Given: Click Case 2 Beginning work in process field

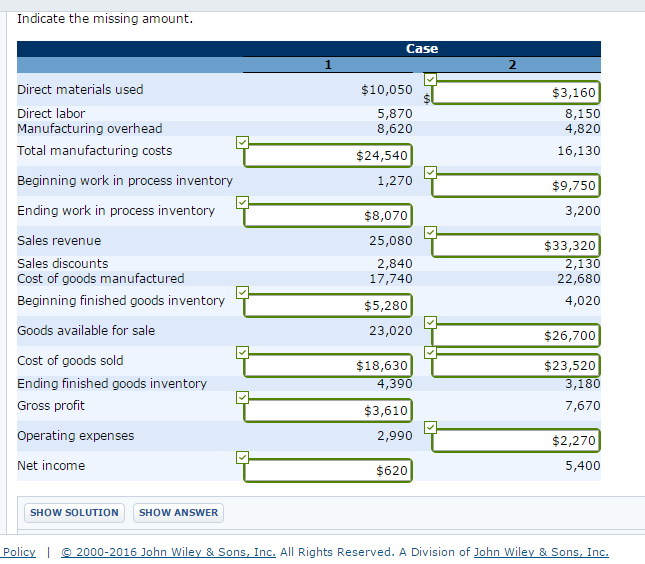Looking at the screenshot, I should coord(516,186).
